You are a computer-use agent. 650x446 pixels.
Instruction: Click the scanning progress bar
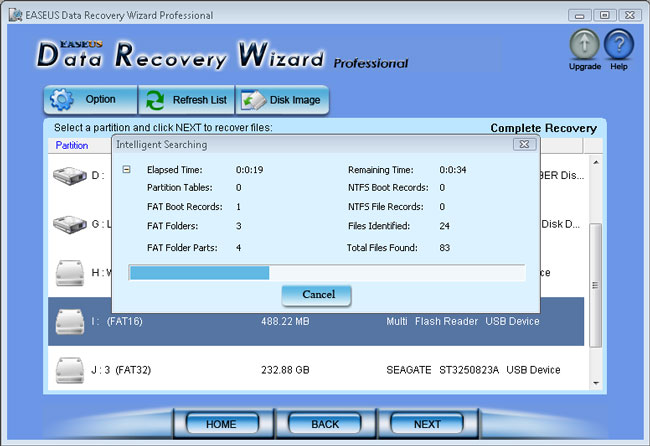[327, 273]
